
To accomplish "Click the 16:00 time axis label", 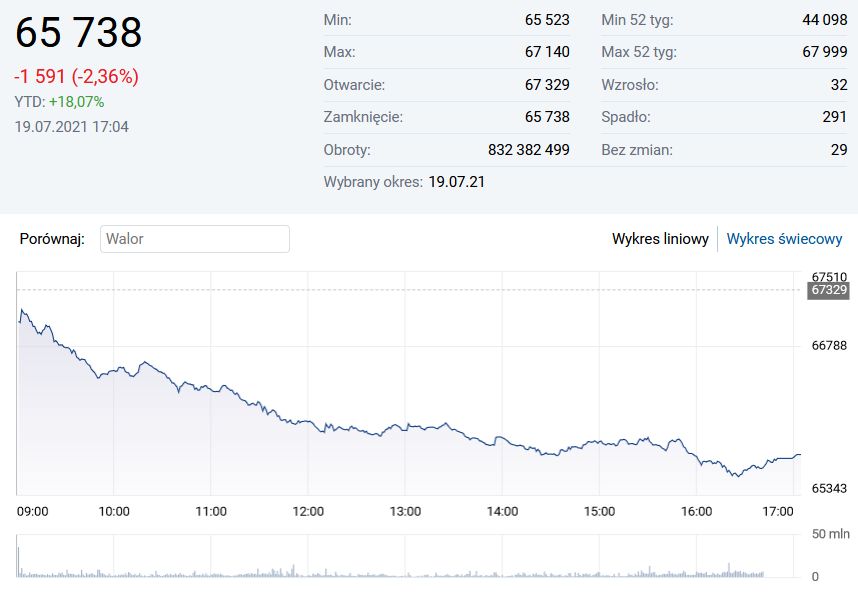I will [x=696, y=511].
